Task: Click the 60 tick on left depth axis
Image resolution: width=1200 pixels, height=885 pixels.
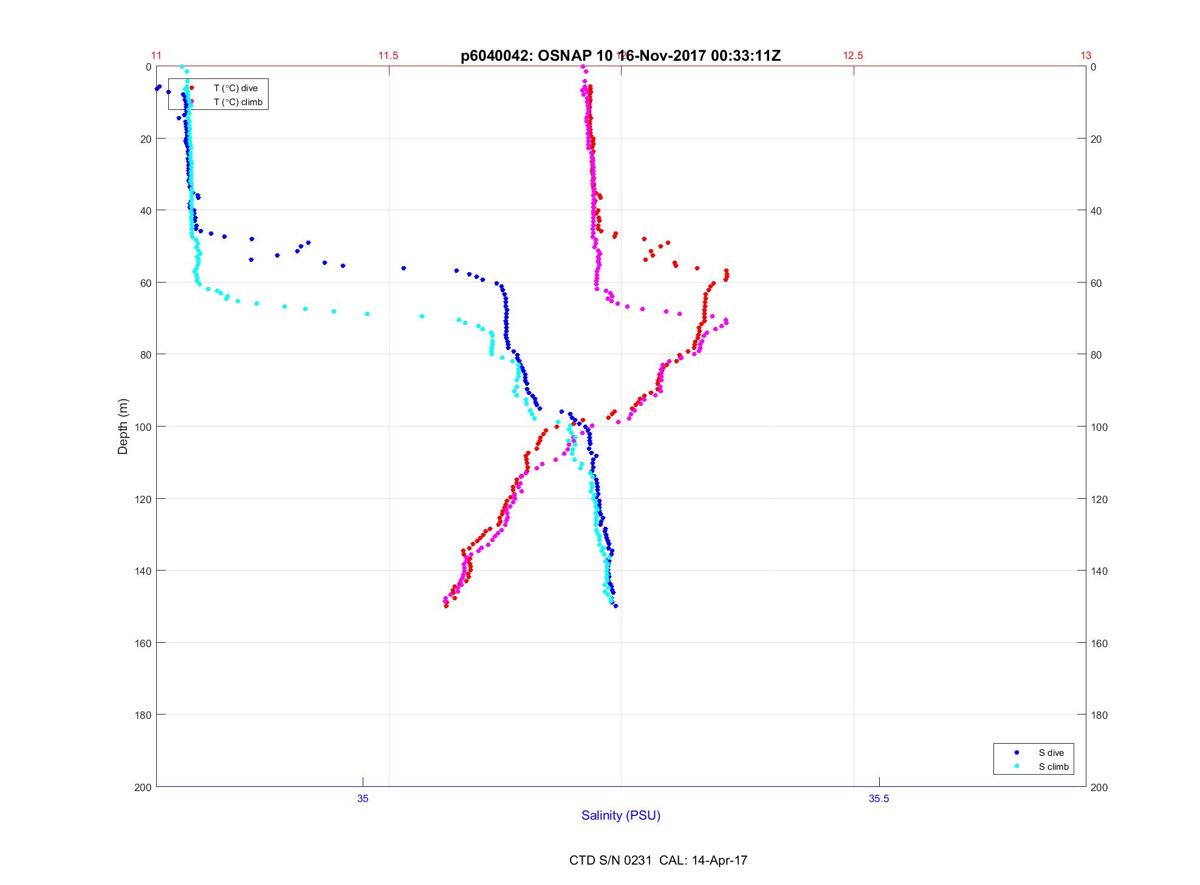Action: click(145, 283)
